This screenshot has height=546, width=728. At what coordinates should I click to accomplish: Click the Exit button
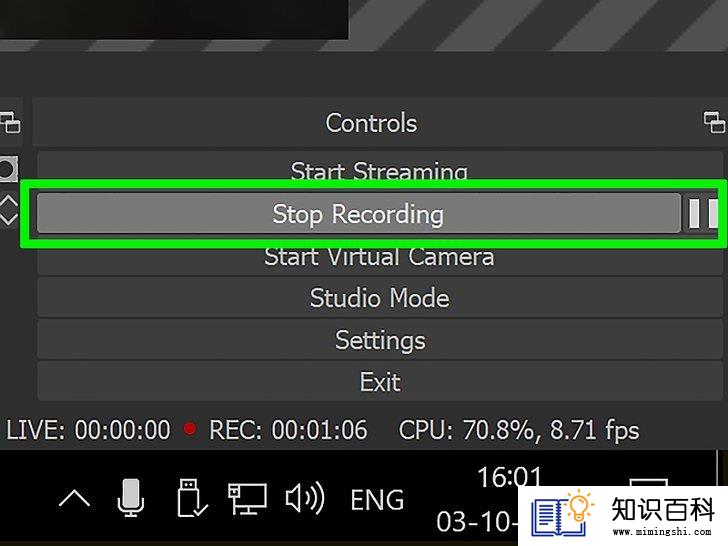point(379,382)
